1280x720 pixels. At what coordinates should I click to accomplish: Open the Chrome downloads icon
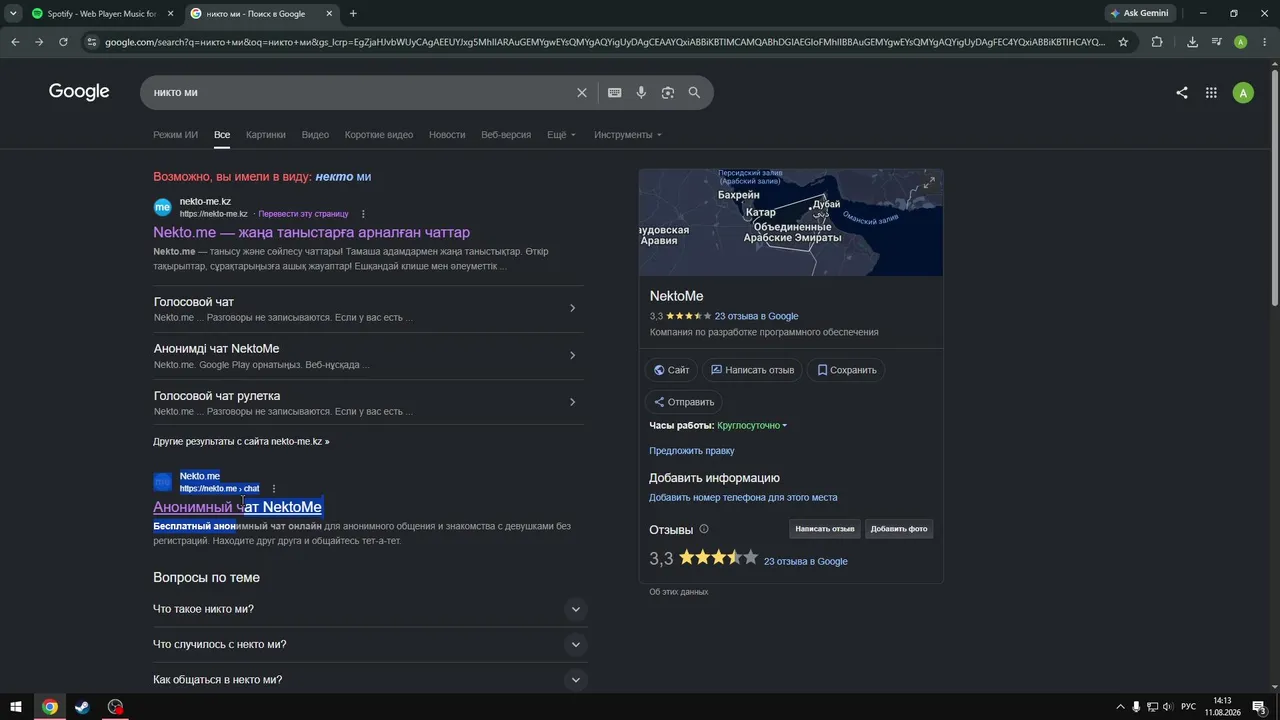click(1192, 42)
